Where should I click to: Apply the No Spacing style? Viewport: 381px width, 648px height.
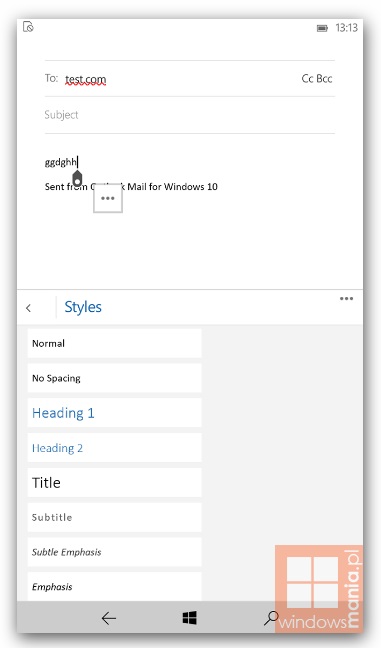114,378
